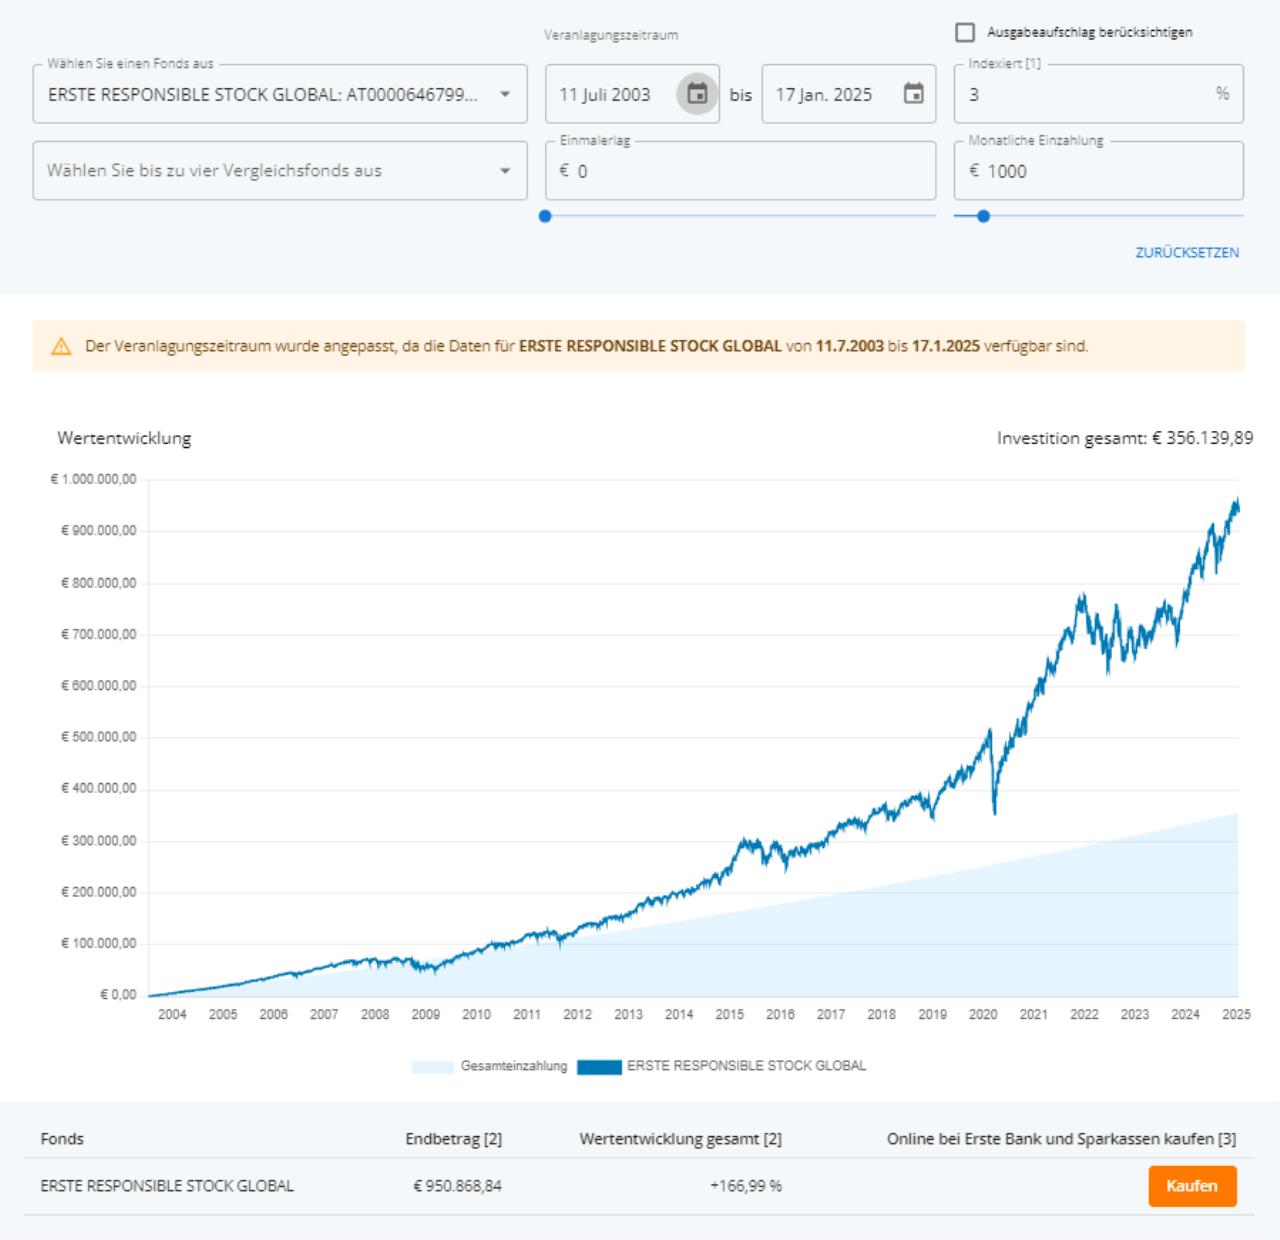Click the Einmalerlag slider handle
This screenshot has width=1280, height=1240.
click(x=545, y=216)
